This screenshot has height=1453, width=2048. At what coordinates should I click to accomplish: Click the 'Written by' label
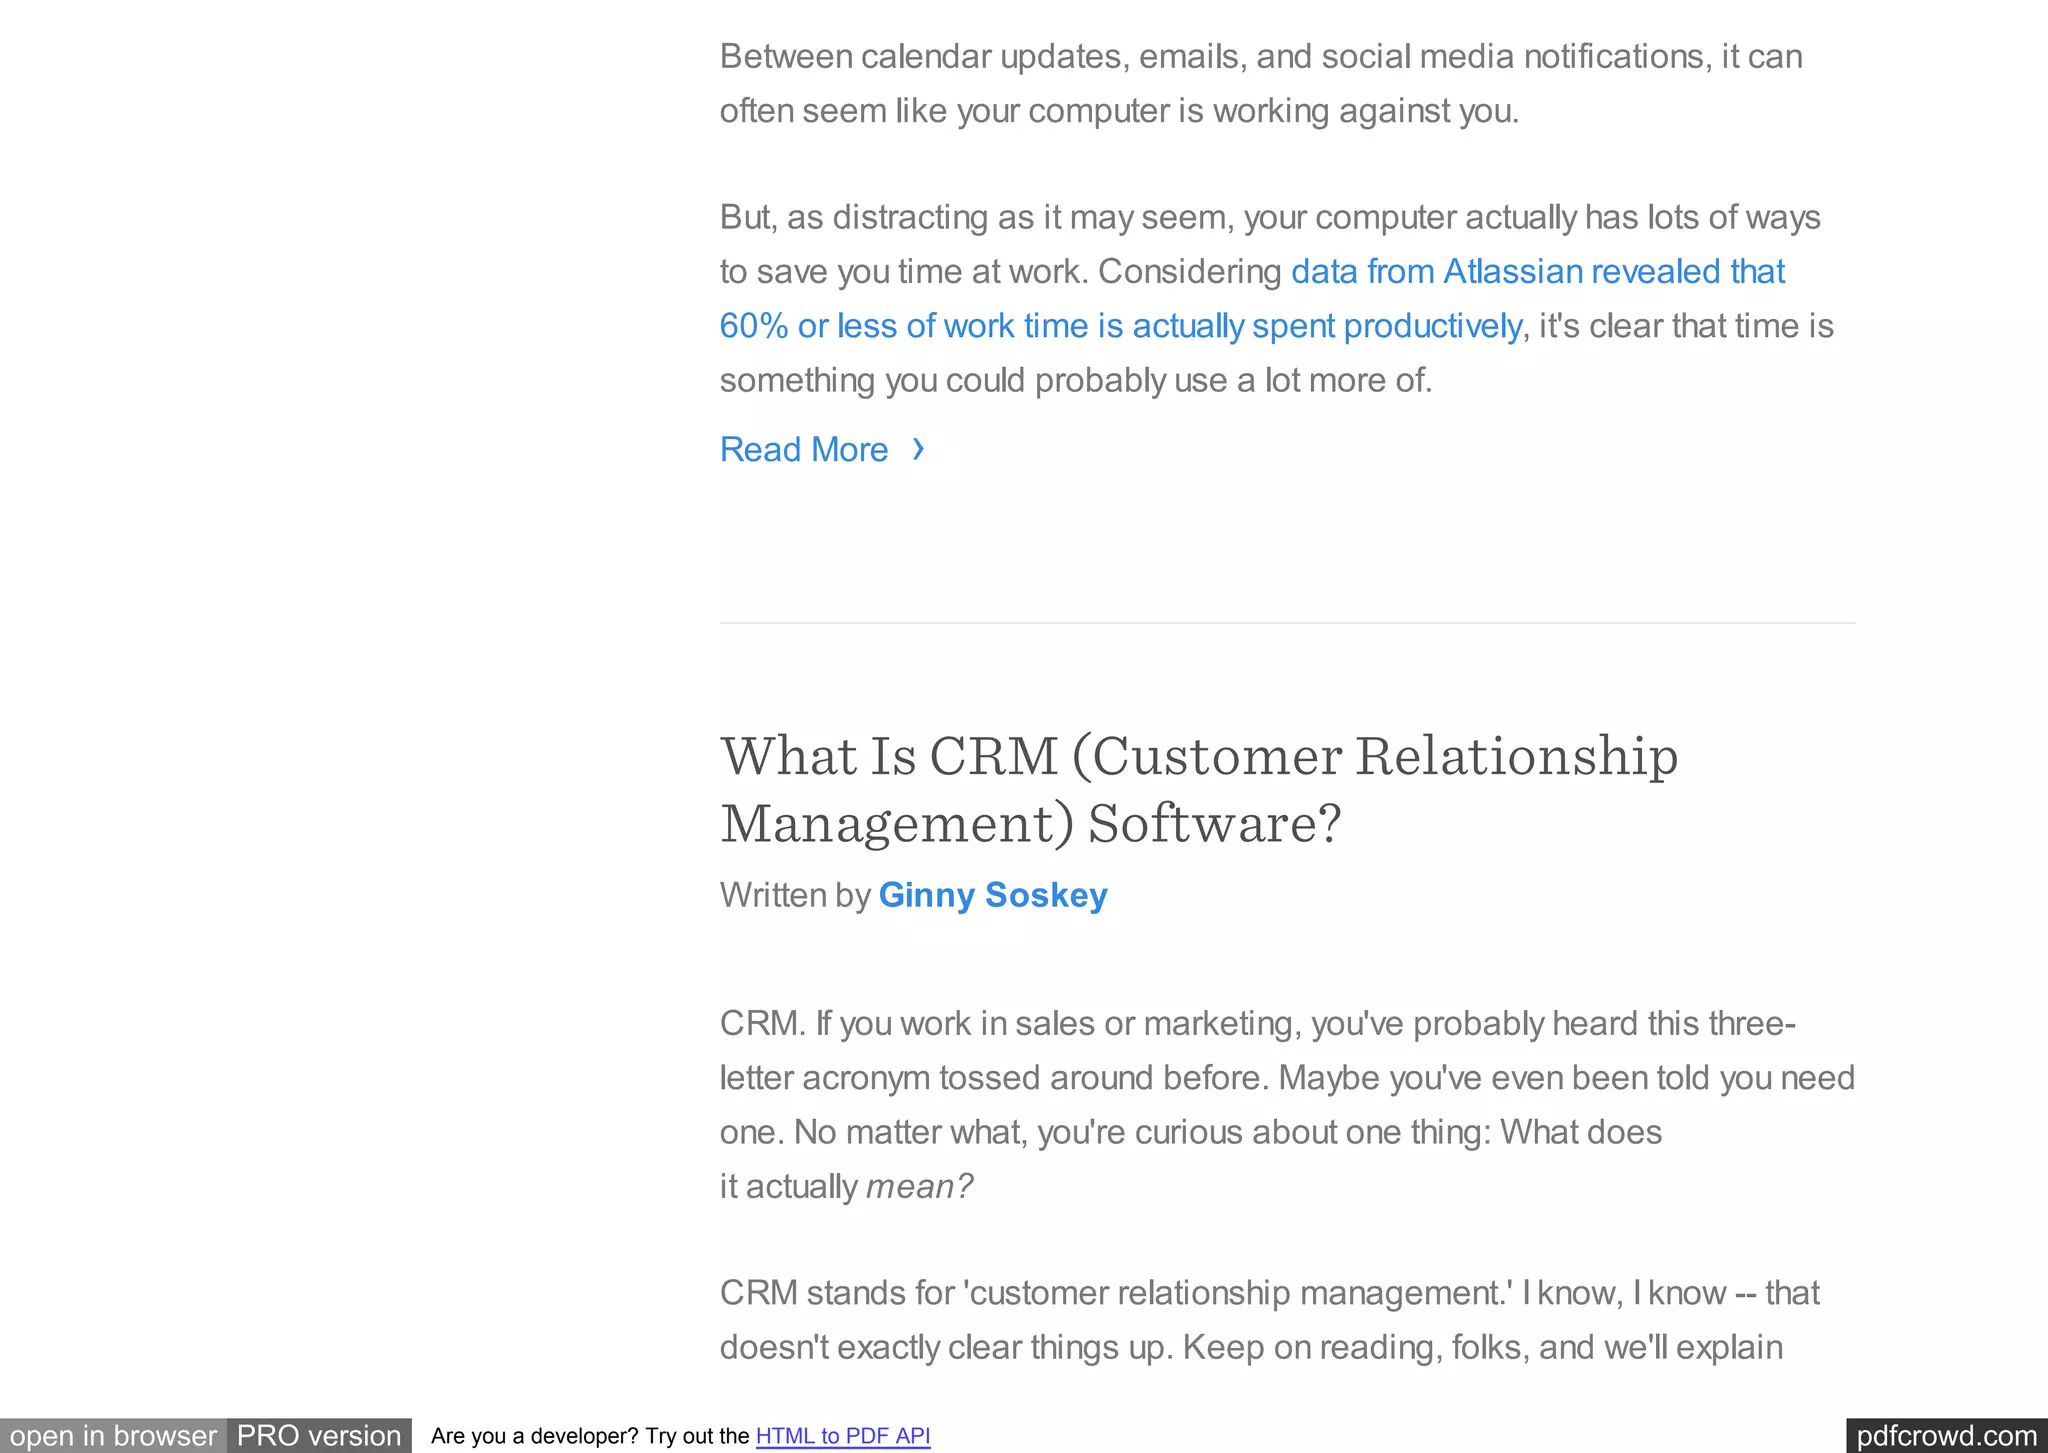[x=795, y=895]
